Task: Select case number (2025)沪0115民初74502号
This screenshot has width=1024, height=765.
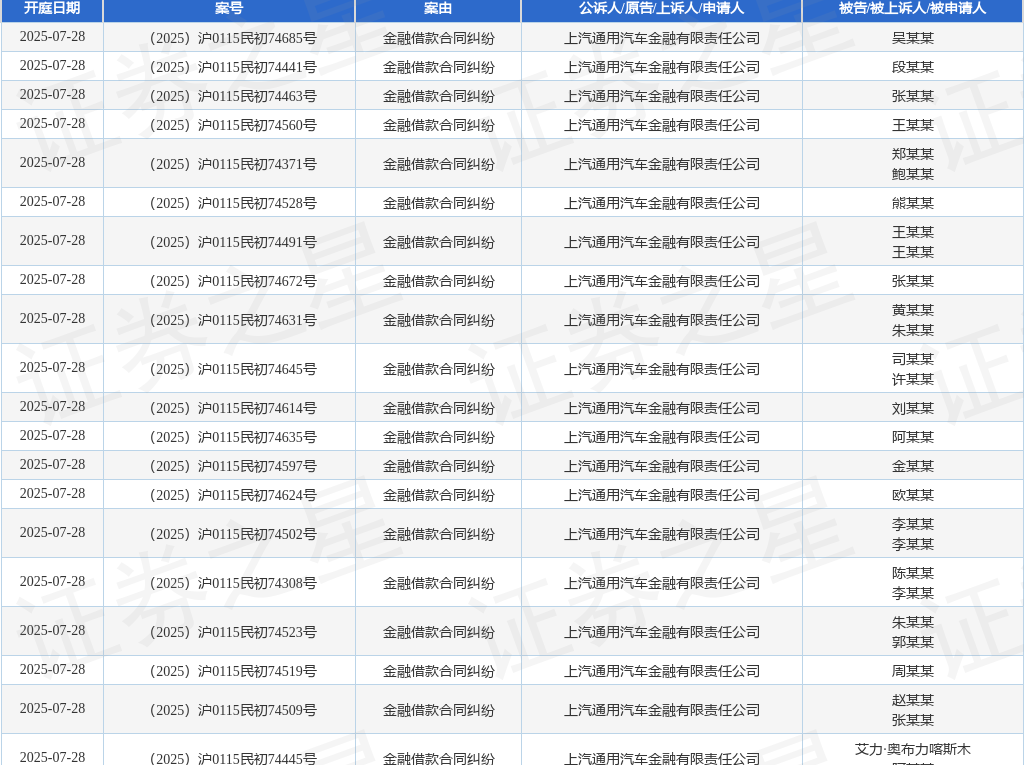Action: point(233,534)
